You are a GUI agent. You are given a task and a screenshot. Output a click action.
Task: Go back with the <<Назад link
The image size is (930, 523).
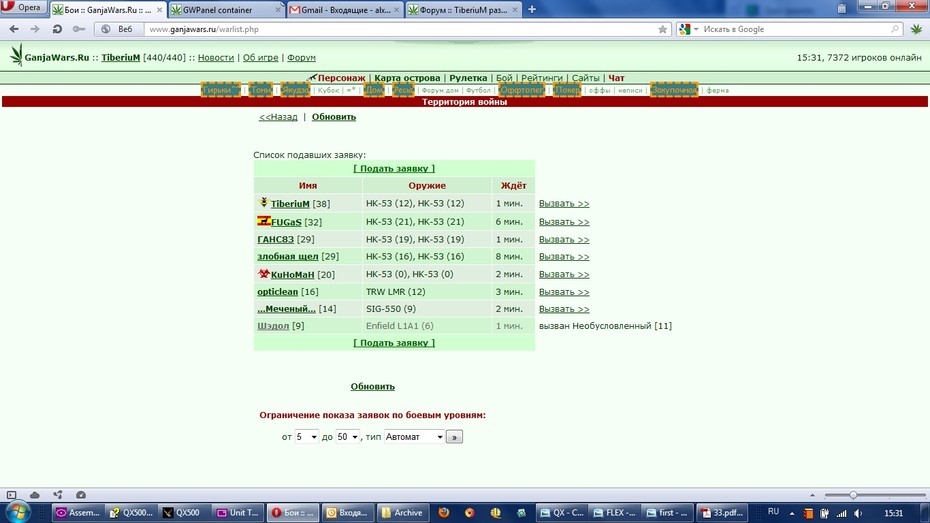[x=278, y=117]
